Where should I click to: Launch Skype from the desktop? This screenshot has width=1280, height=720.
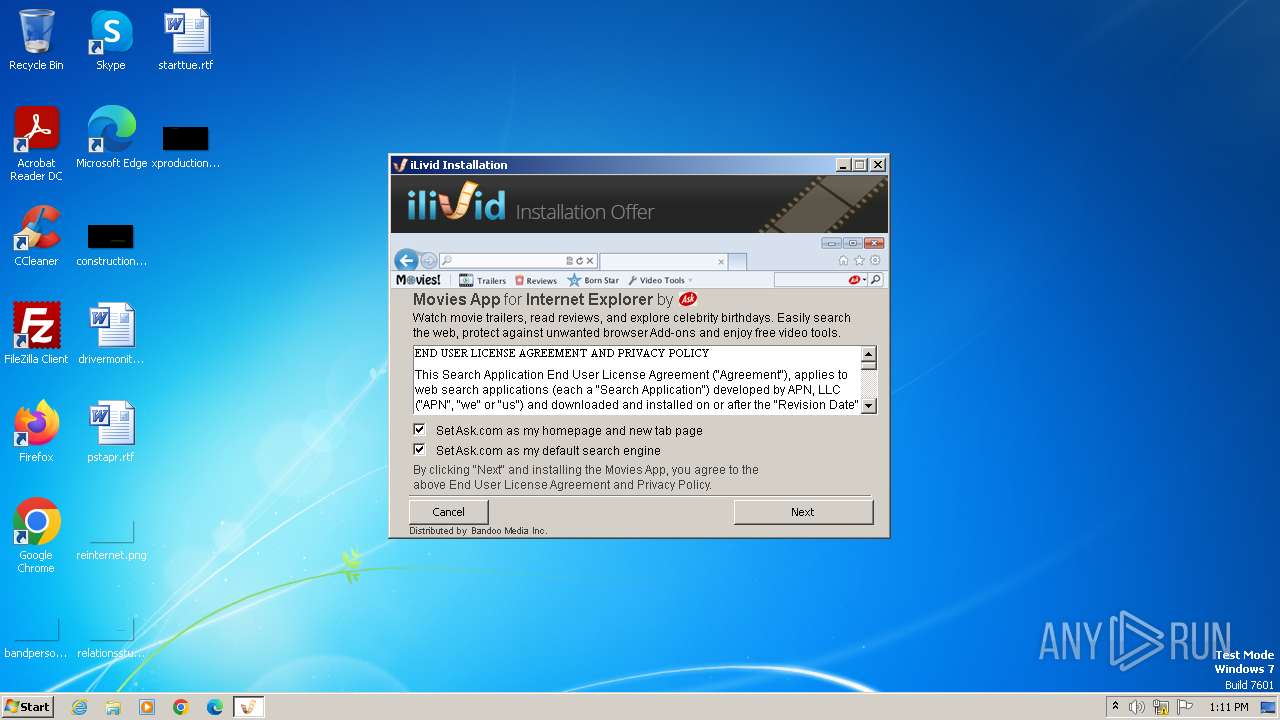click(111, 40)
